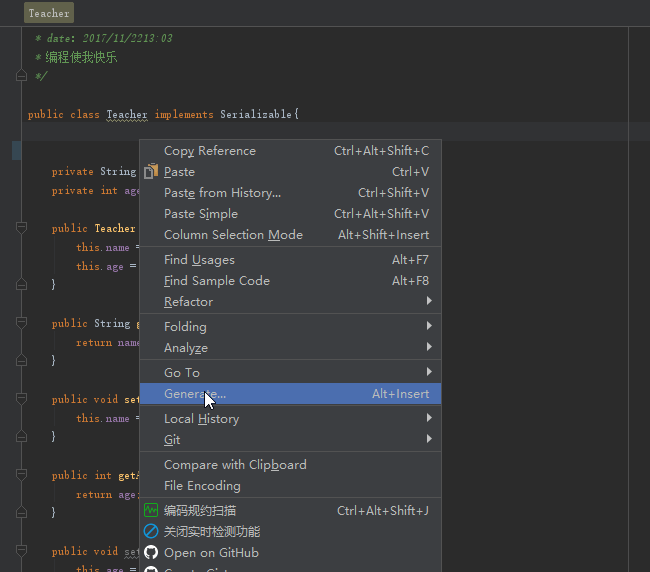Screen dimensions: 650x572
Task: Click the 'private int' field line
Action: (x=95, y=191)
